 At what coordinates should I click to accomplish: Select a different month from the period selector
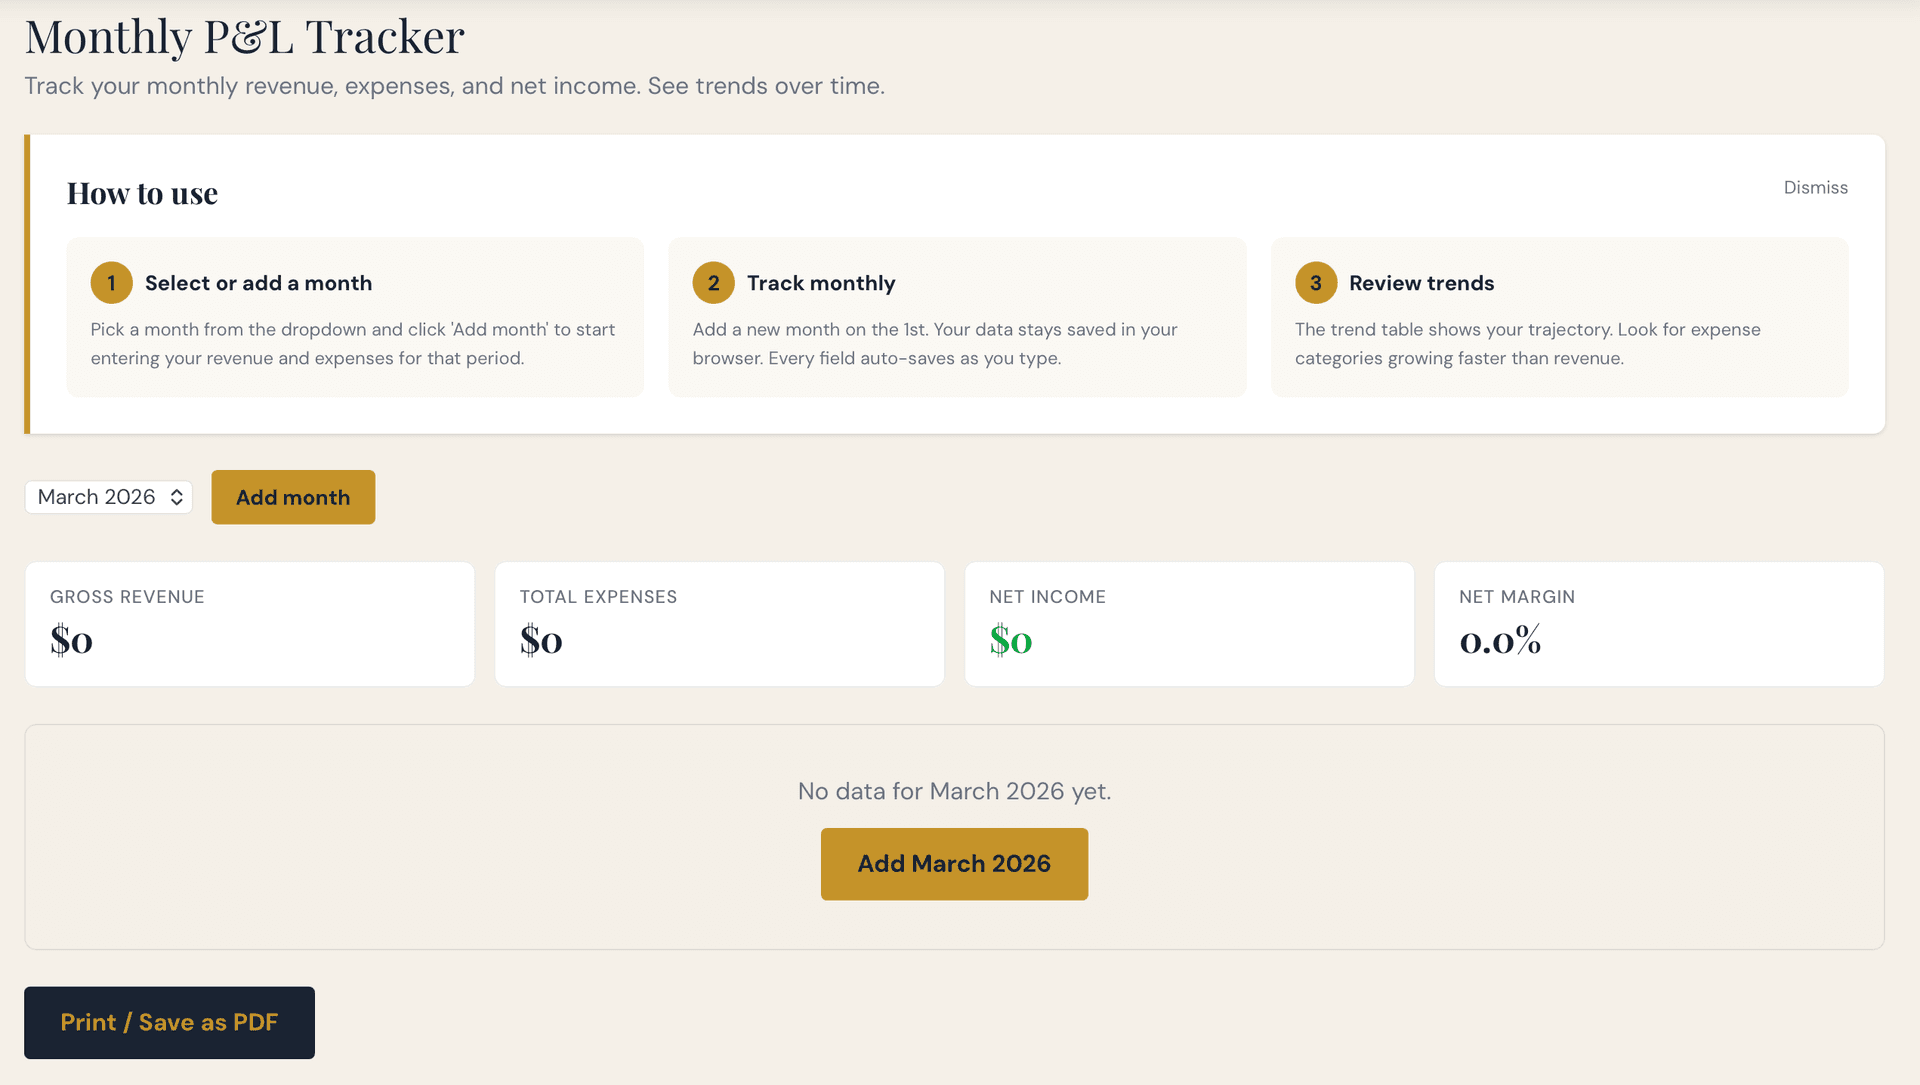click(107, 497)
